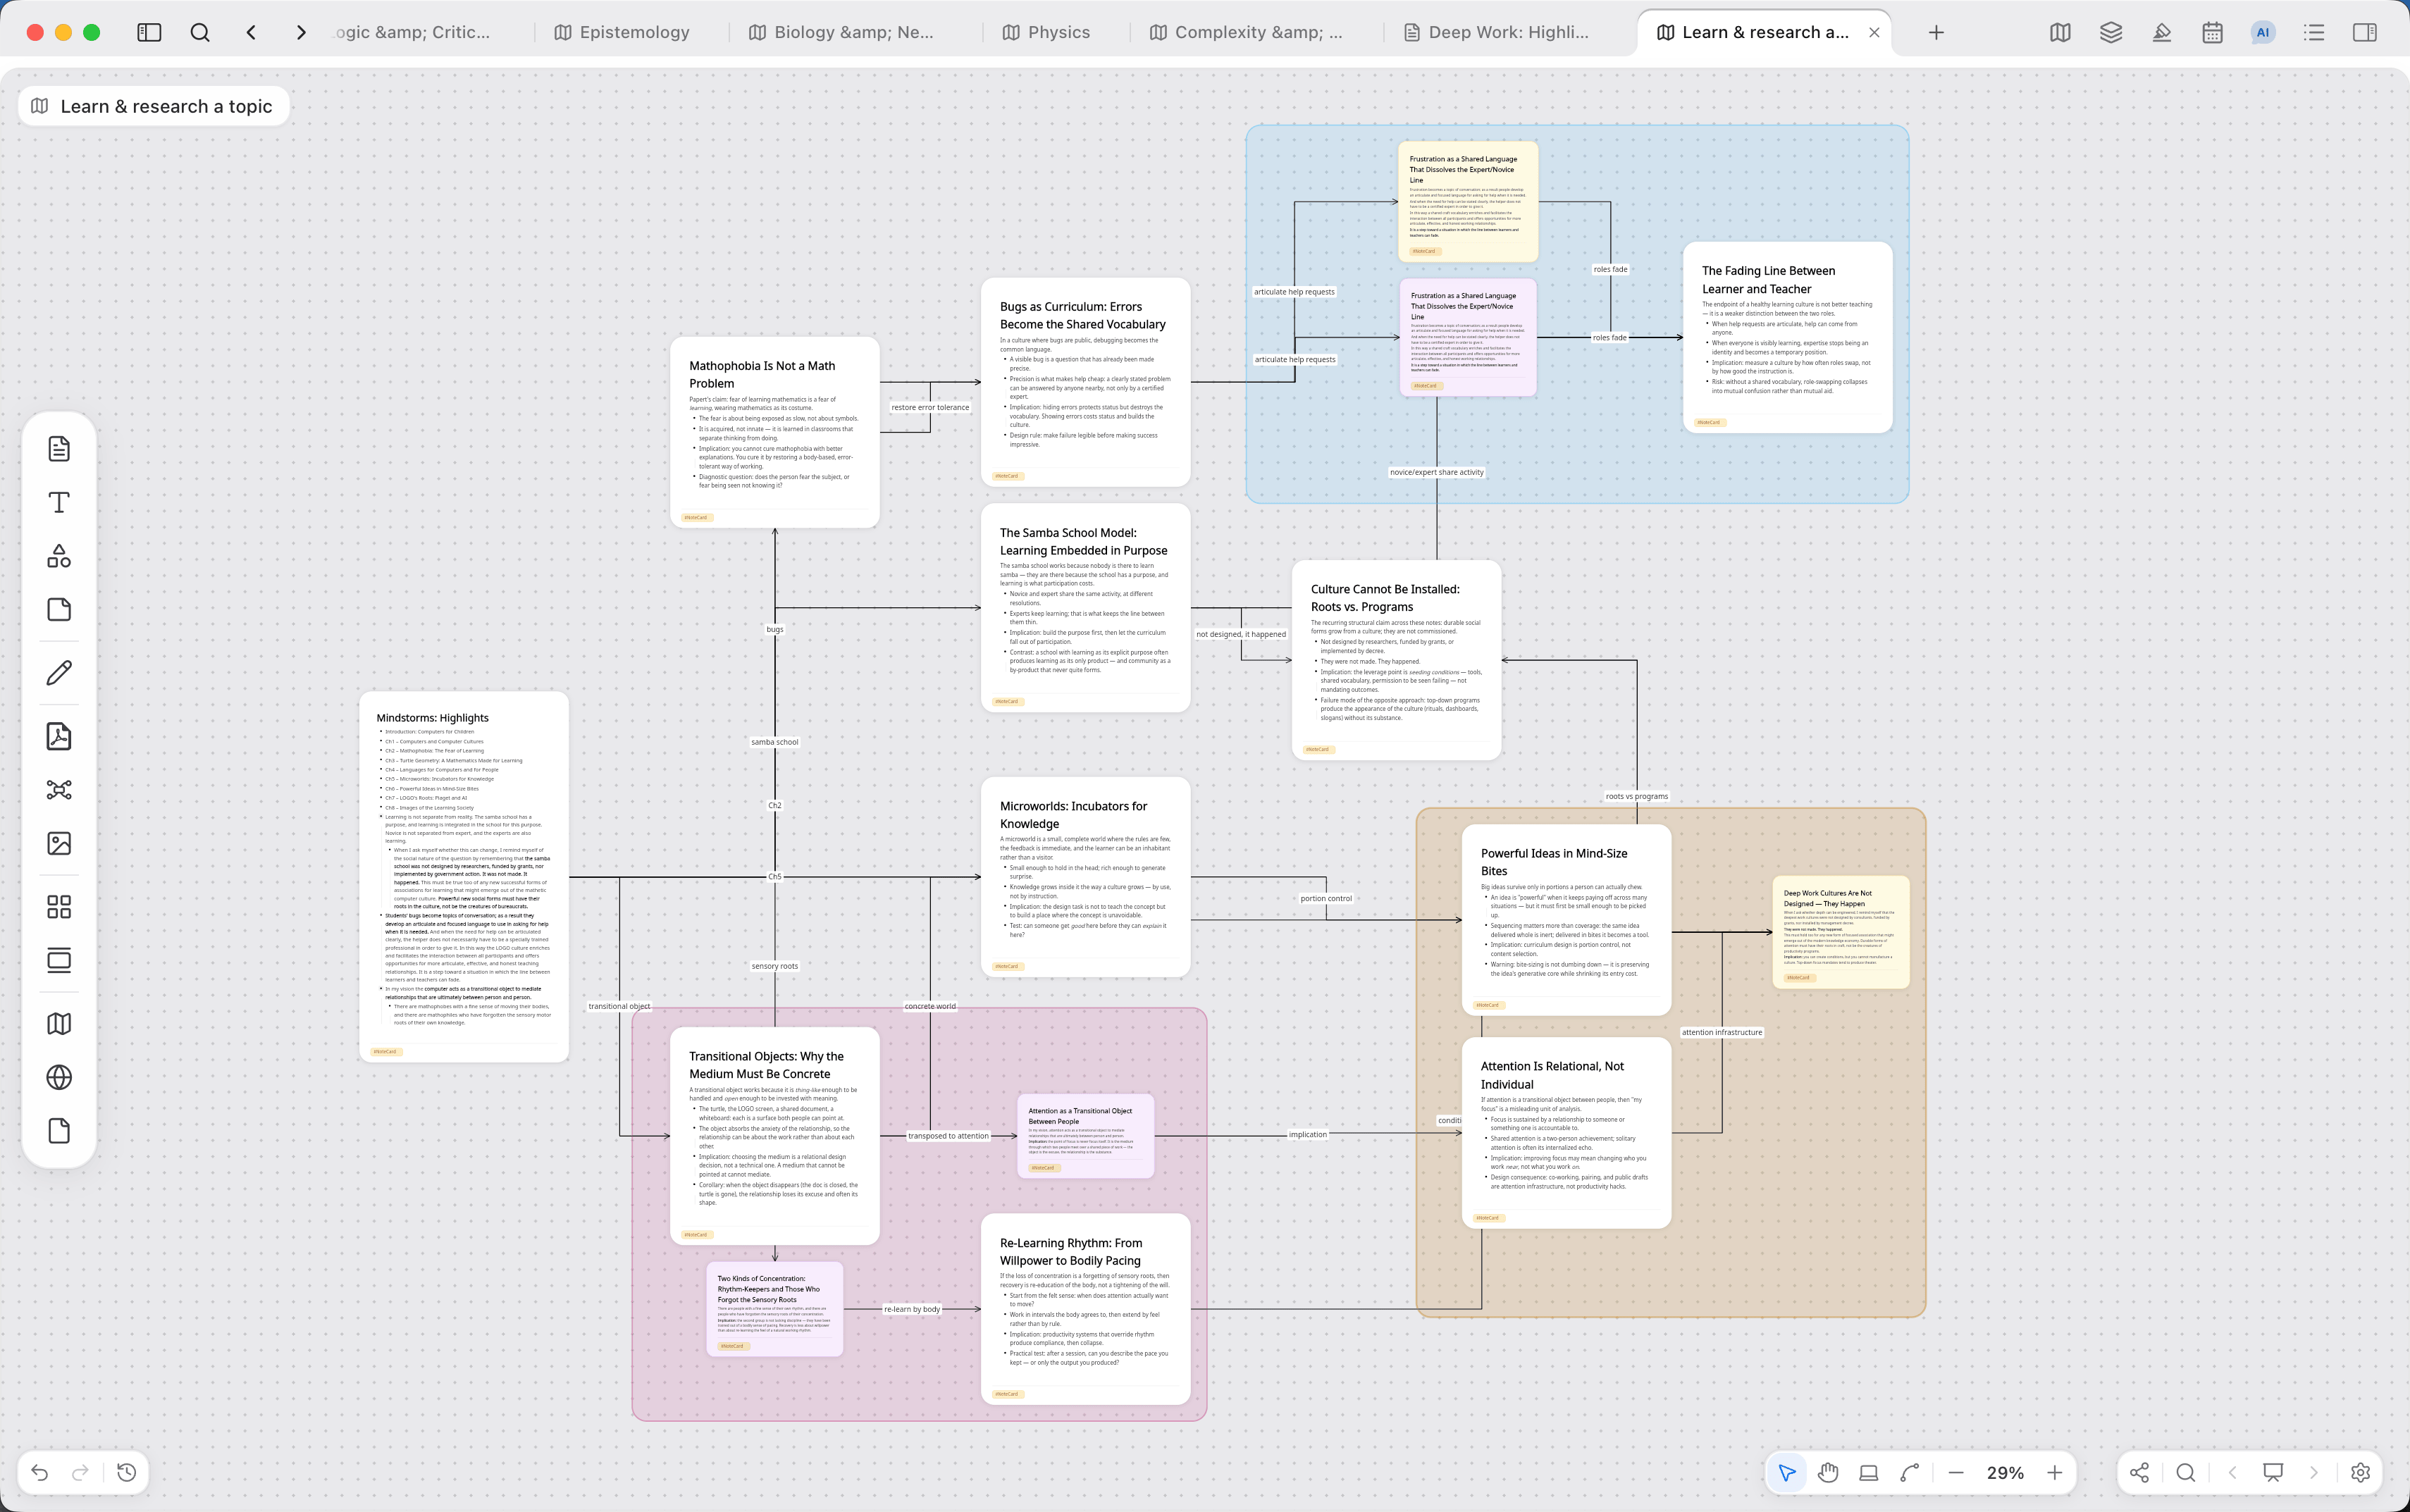Select the Mathophobia Is Not a Math Problem card

click(x=775, y=432)
